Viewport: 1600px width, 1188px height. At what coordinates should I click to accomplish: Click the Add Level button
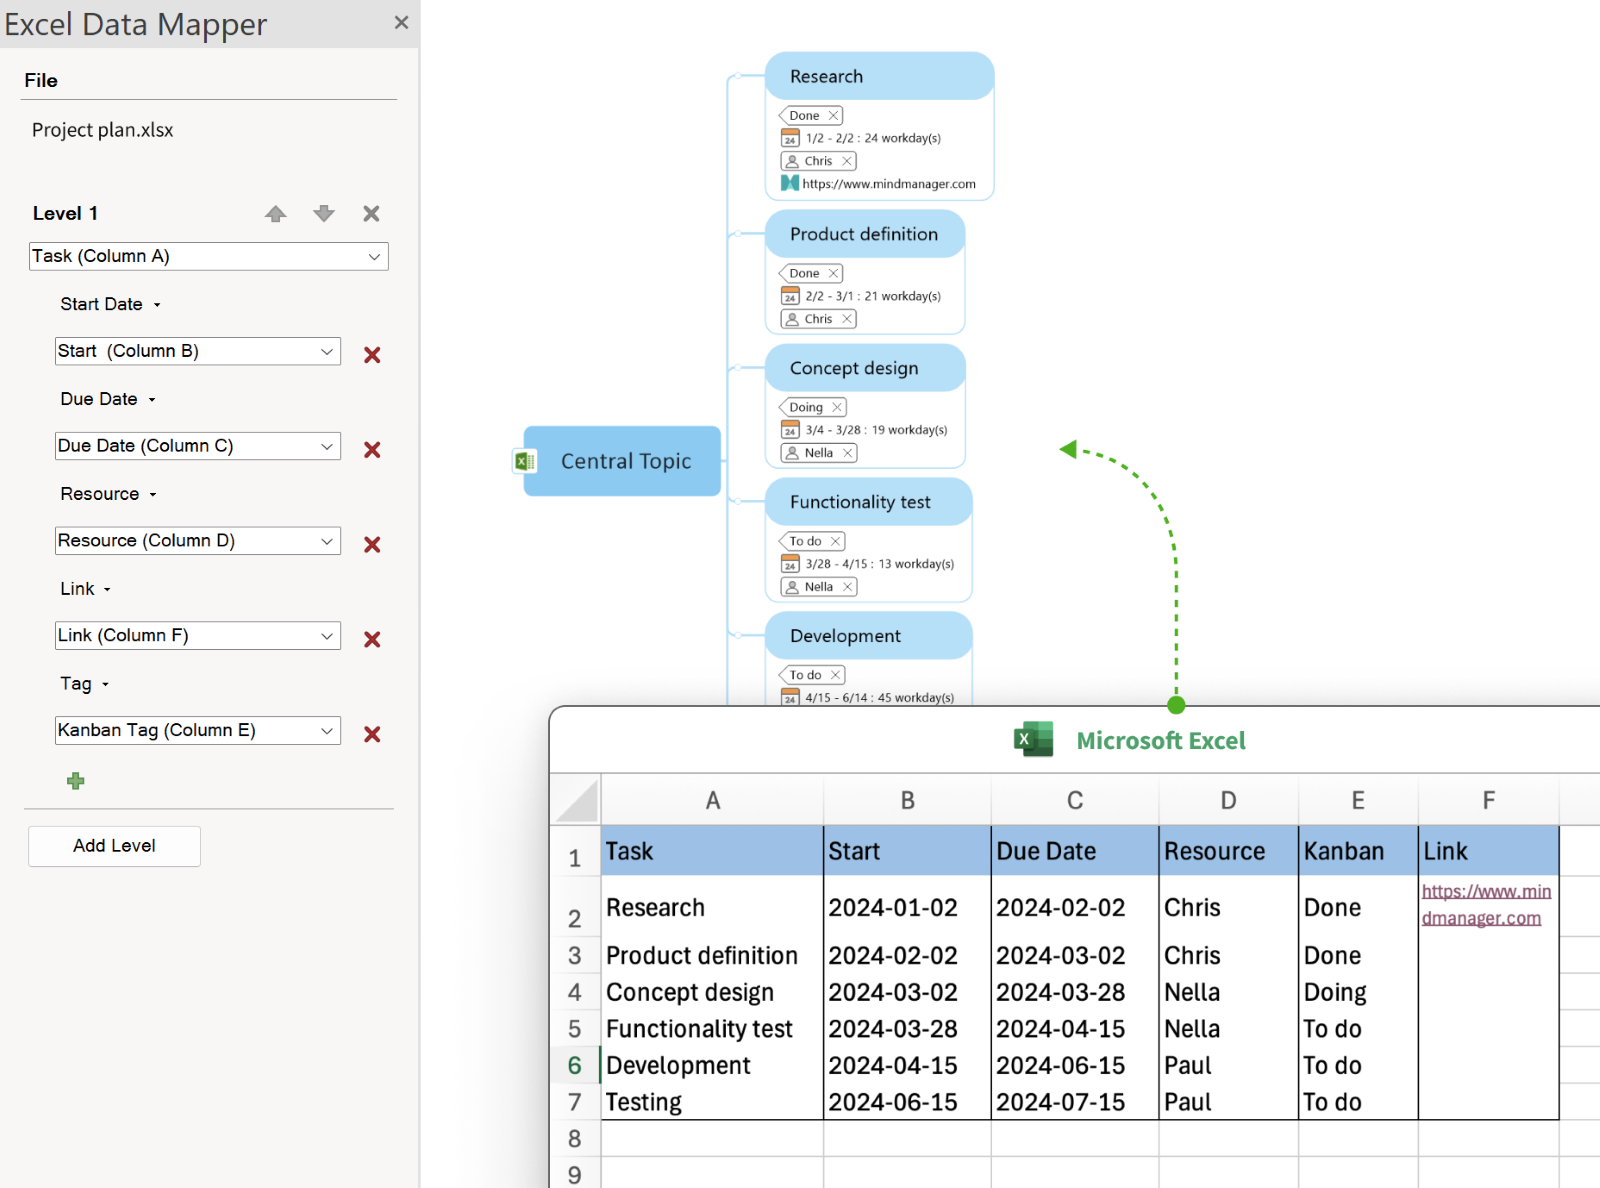coord(113,846)
